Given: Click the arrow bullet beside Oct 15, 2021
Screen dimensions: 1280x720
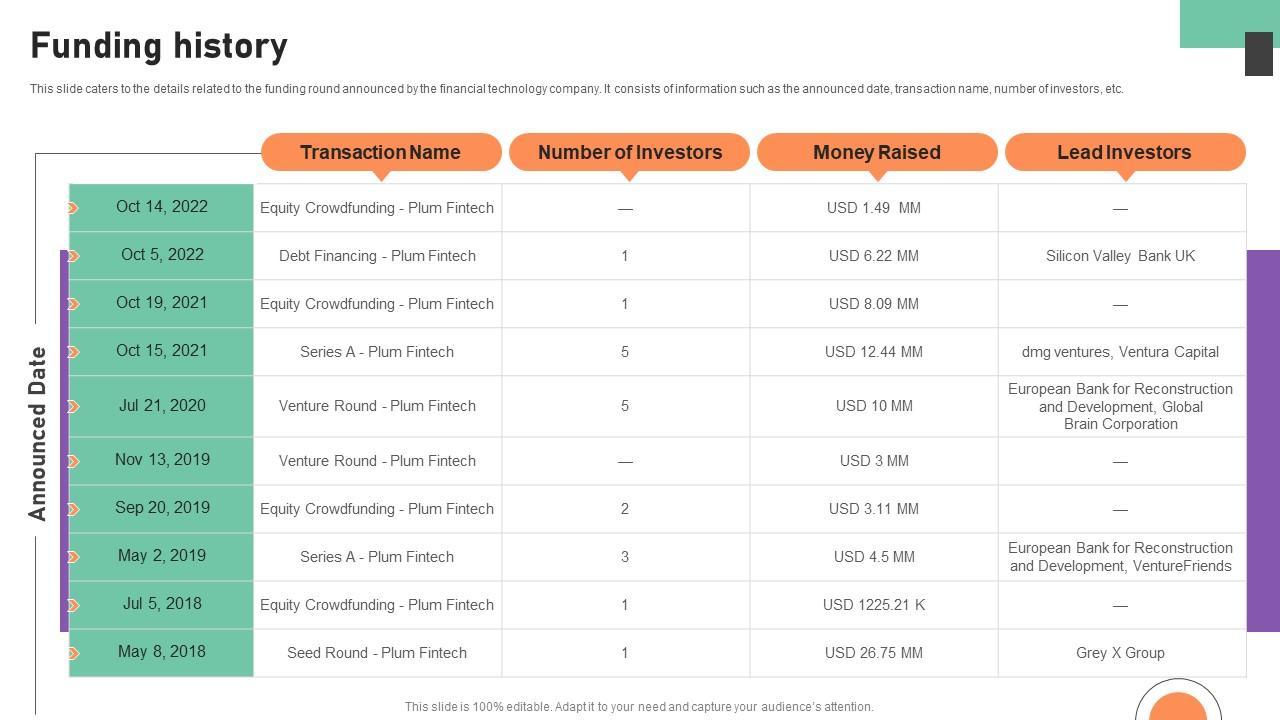Looking at the screenshot, I should click(73, 352).
